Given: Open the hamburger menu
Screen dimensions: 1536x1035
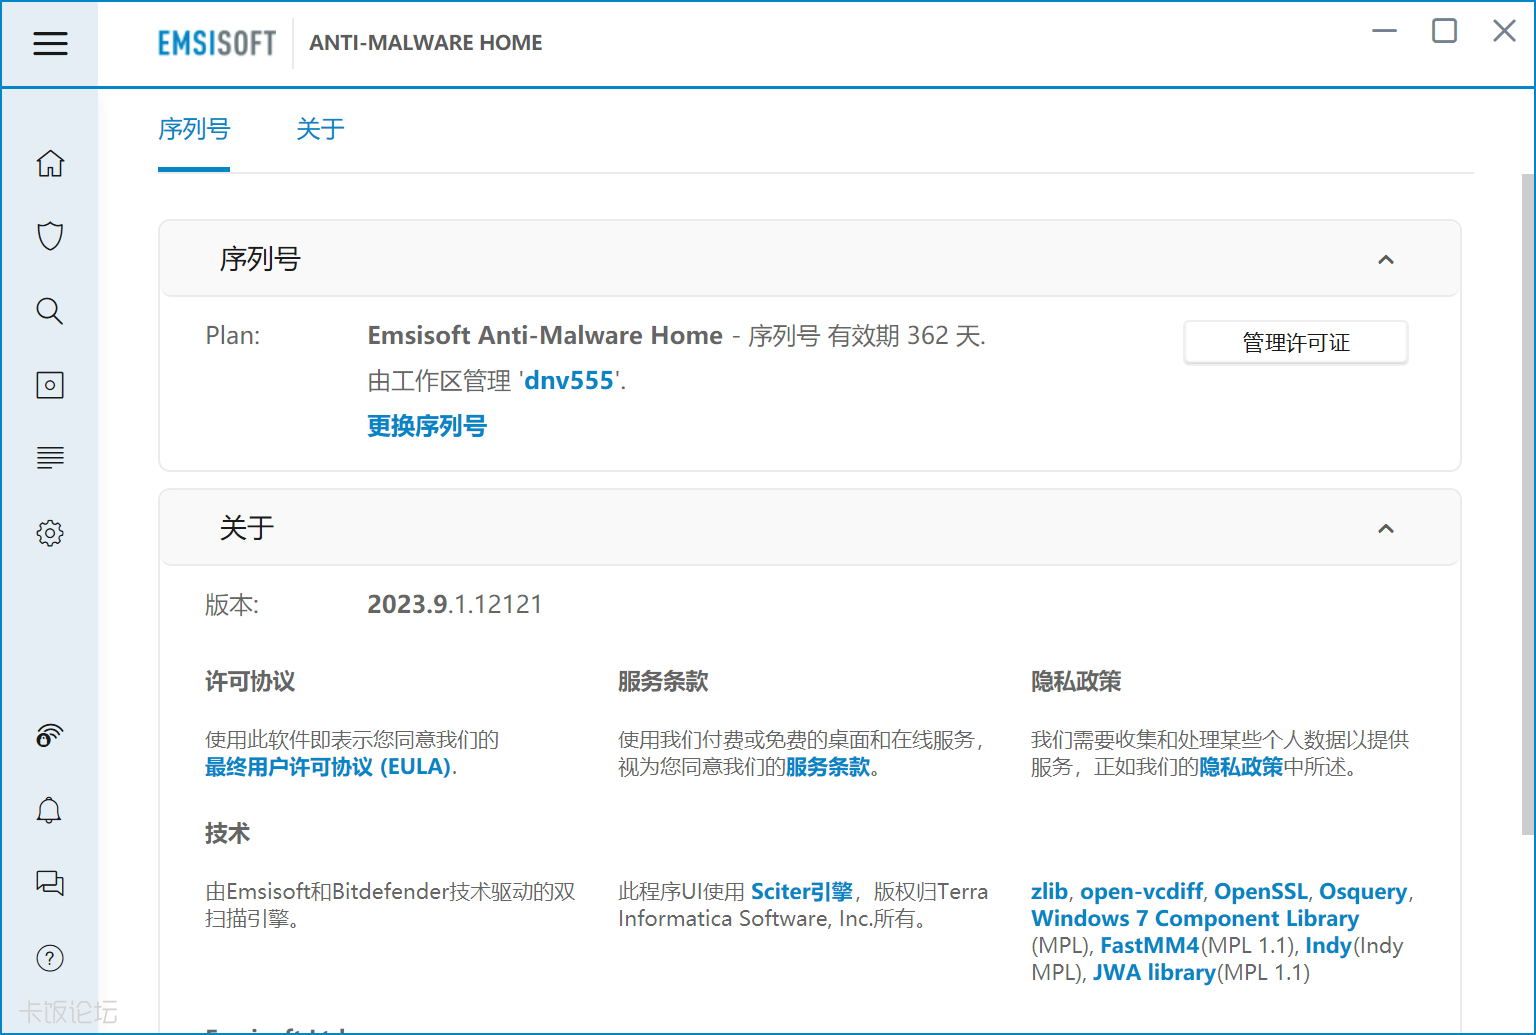Looking at the screenshot, I should point(50,43).
